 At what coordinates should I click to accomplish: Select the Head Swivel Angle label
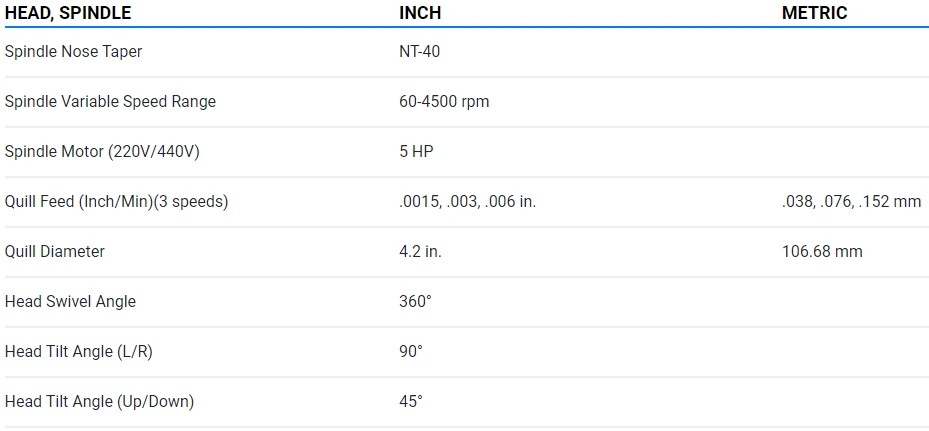pyautogui.click(x=70, y=301)
